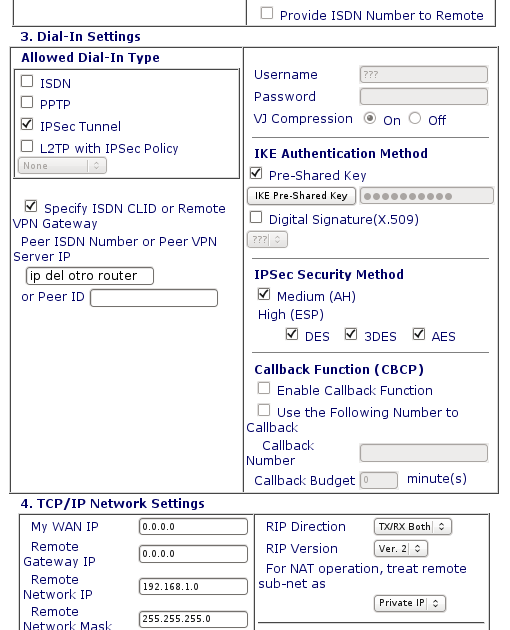The width and height of the screenshot is (510, 630).
Task: Open the None L2TP policy dropdown
Action: pos(62,166)
